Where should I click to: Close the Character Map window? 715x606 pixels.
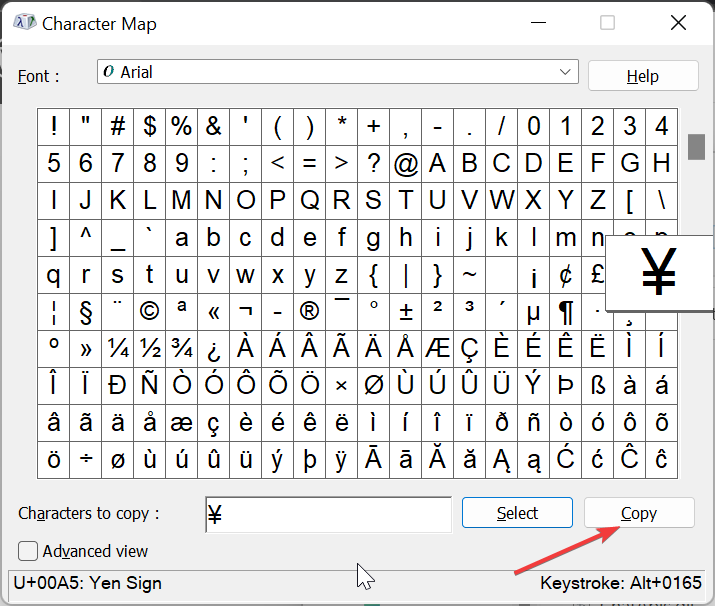click(x=679, y=22)
